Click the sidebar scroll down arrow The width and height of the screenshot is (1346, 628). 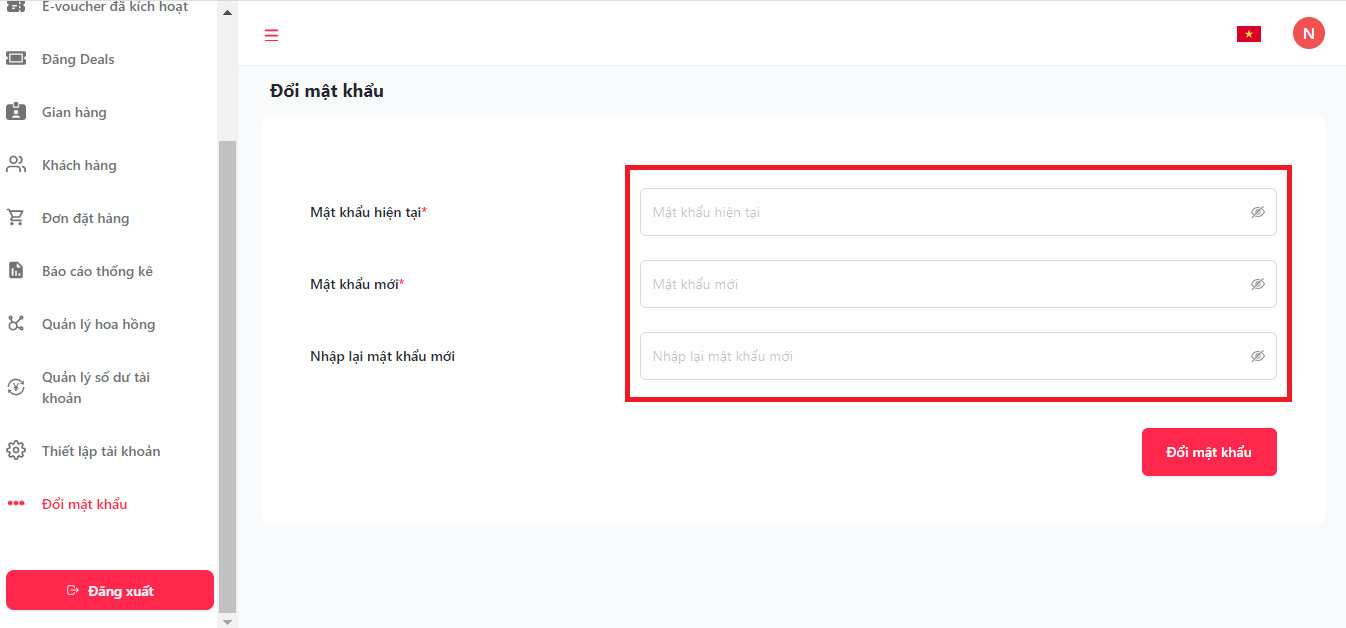[227, 621]
